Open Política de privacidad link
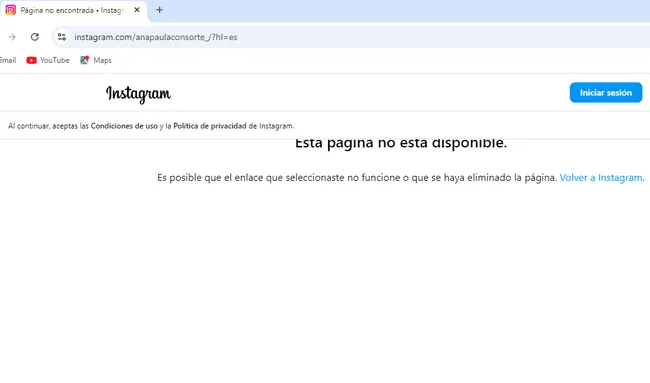The width and height of the screenshot is (650, 383). coord(210,126)
